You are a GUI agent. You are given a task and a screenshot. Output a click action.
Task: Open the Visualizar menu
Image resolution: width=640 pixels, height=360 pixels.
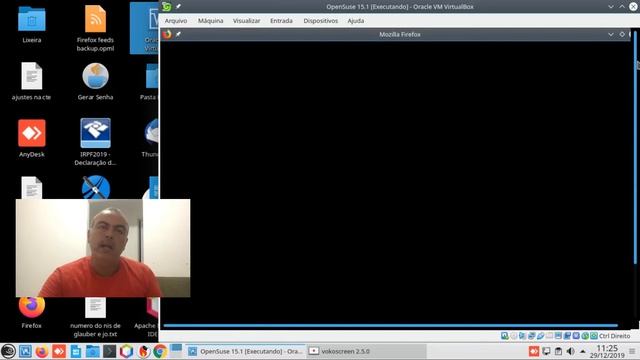(247, 21)
